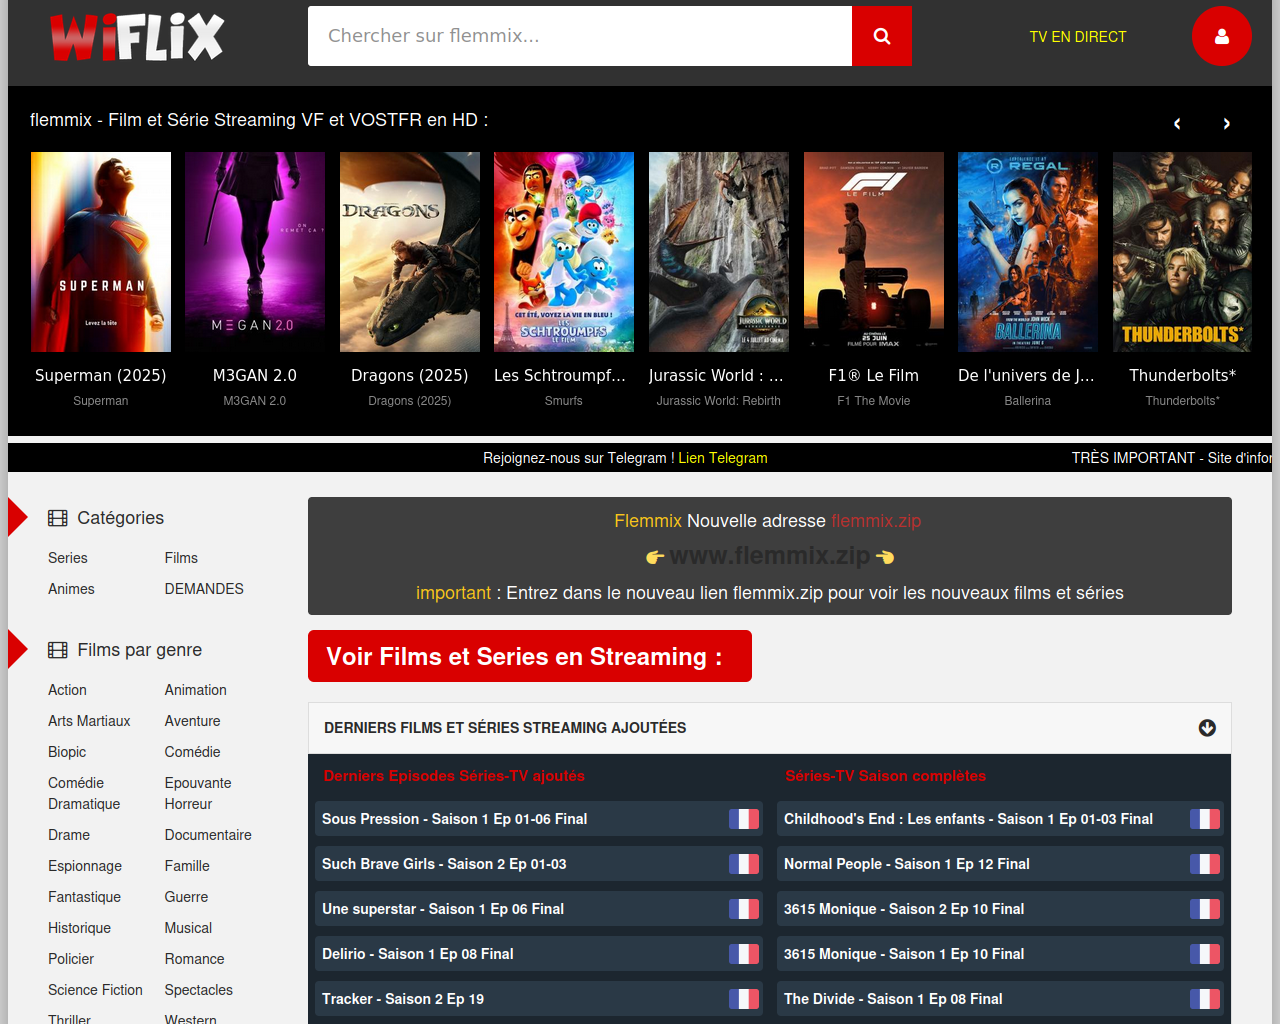Click the French flag on Delirio row
This screenshot has height=1024, width=1280.
pyautogui.click(x=744, y=954)
